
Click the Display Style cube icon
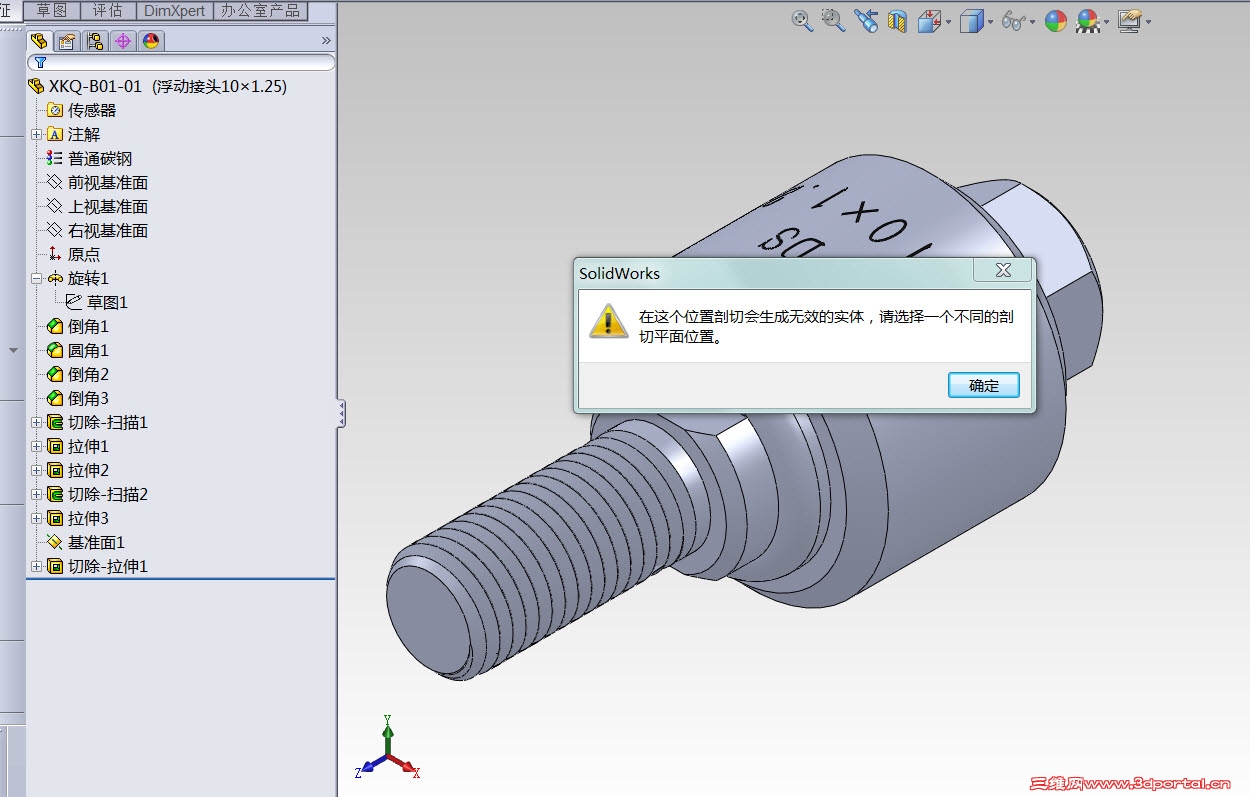(971, 21)
